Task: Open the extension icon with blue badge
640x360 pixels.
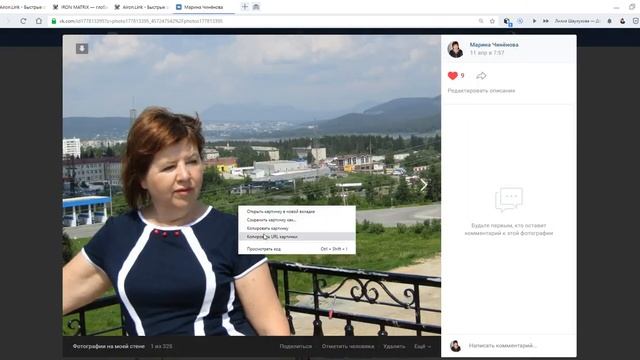Action: [507, 21]
